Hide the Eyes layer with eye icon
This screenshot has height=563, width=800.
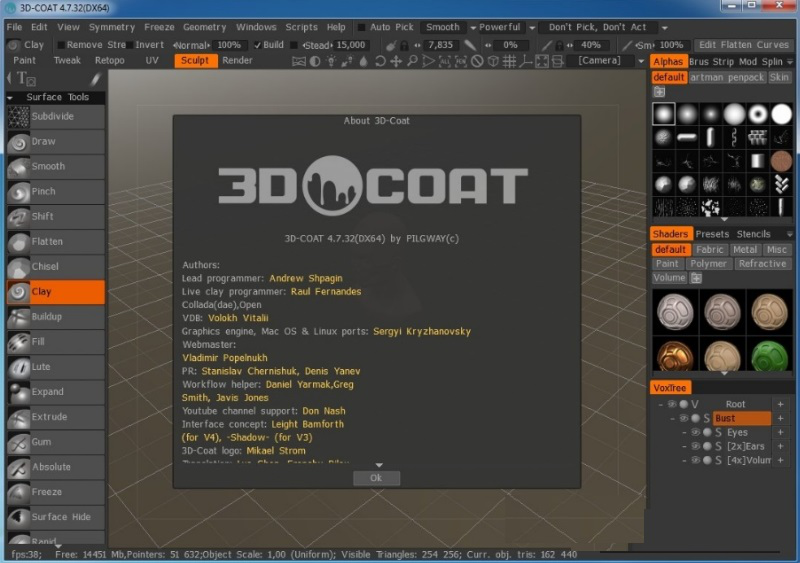(695, 432)
